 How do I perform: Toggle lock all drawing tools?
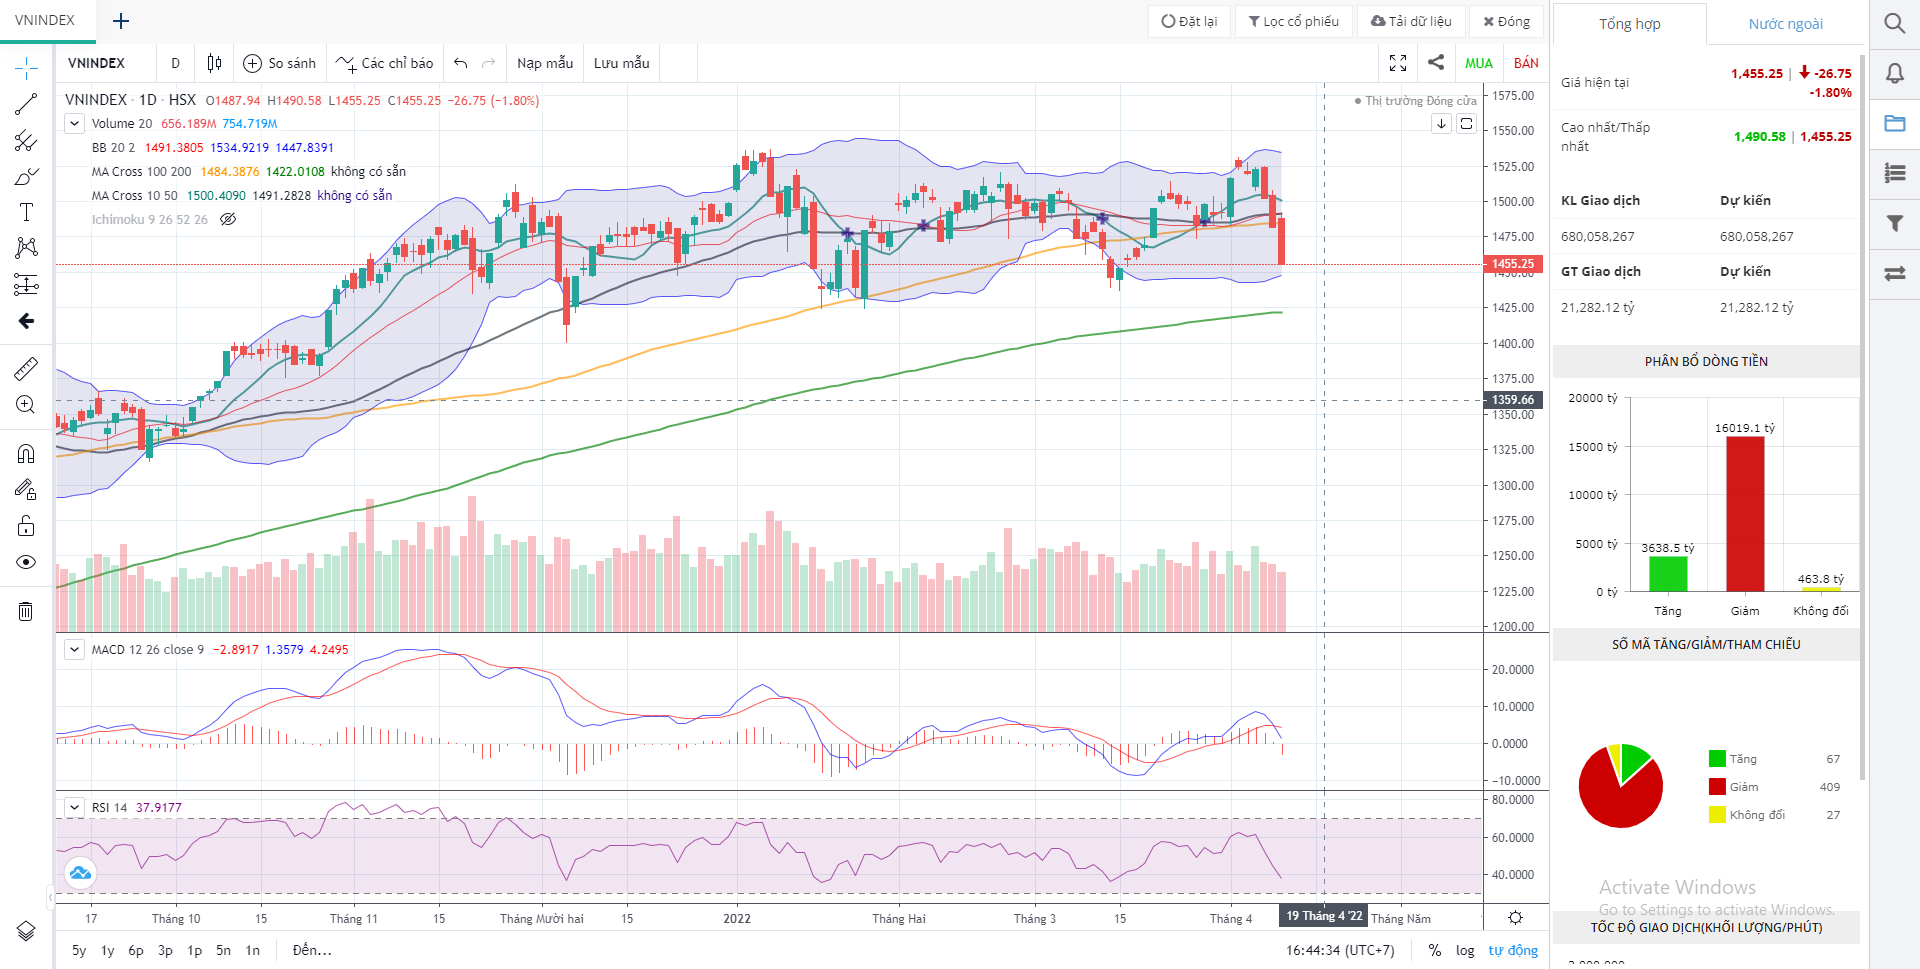[26, 526]
